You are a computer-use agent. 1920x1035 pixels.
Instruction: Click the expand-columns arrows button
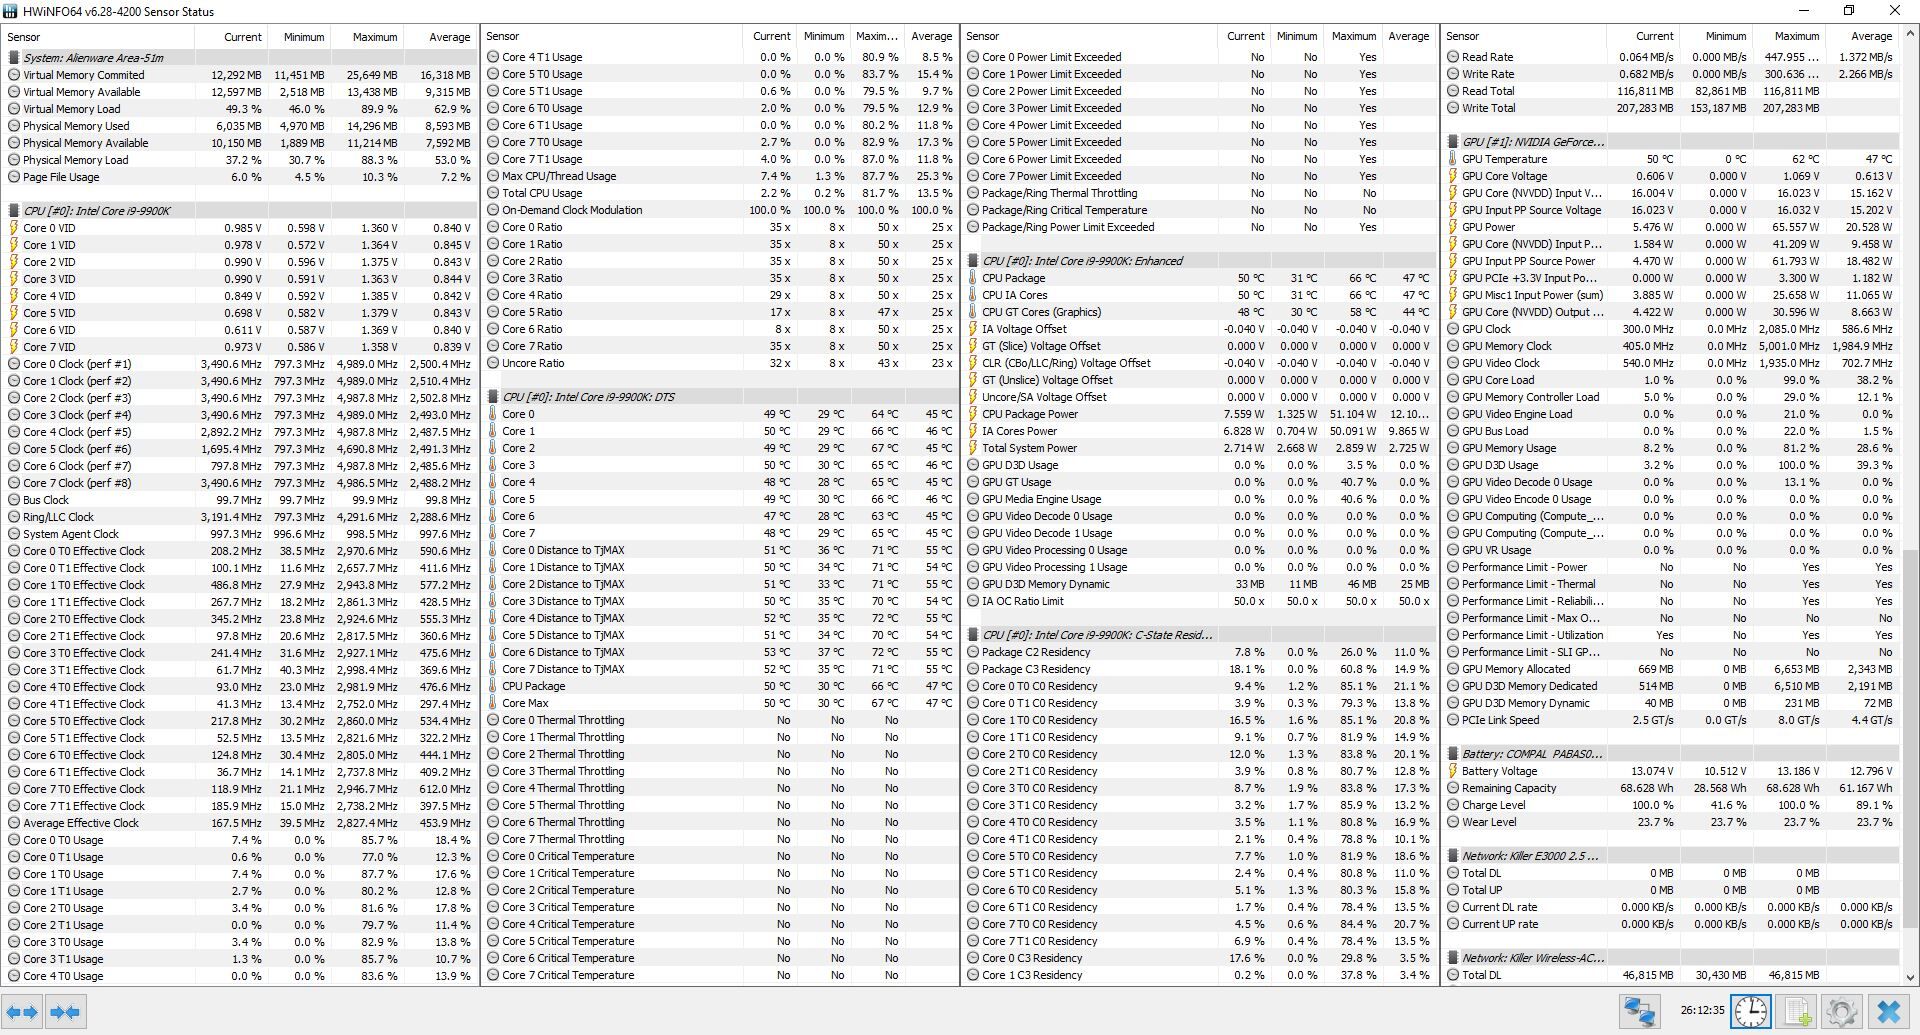tap(22, 1012)
